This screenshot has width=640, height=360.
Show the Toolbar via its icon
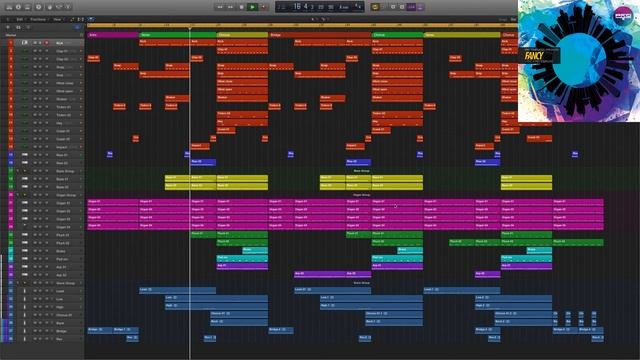(x=27, y=7)
